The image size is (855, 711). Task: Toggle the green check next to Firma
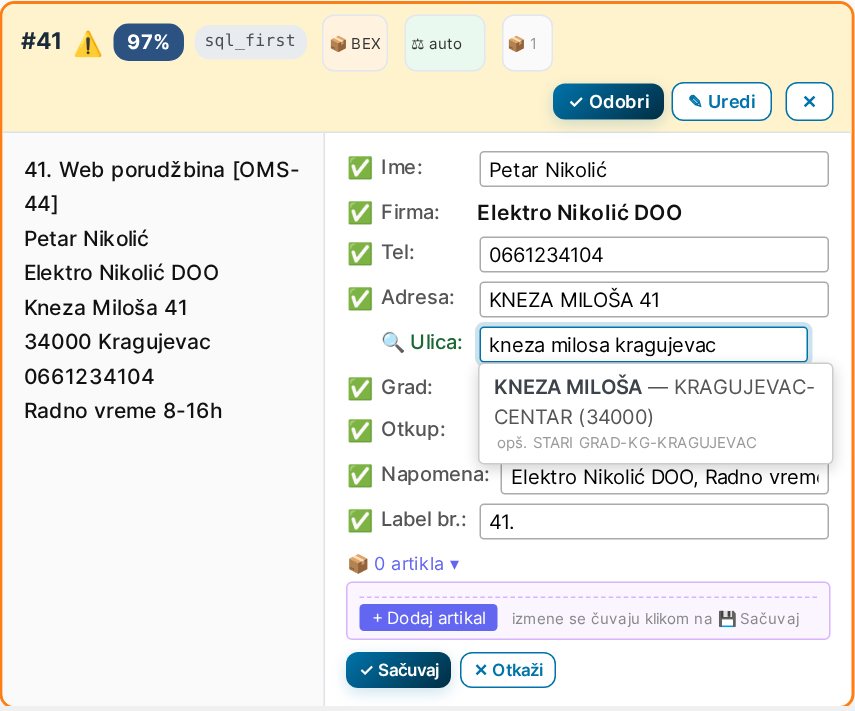tap(360, 213)
